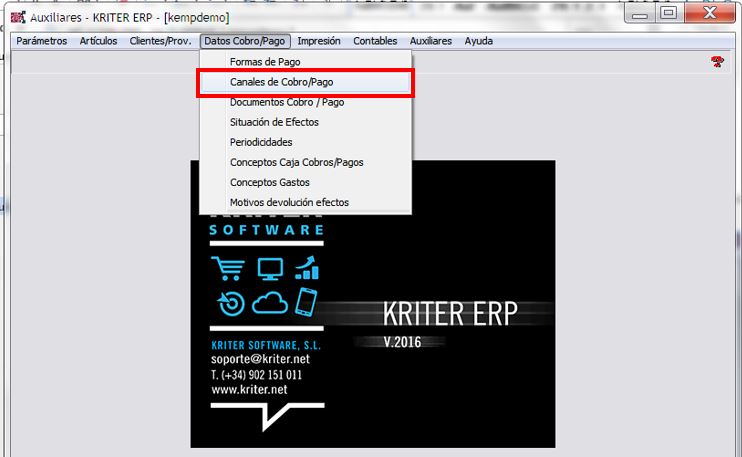Click the KRITER ERP splash title
742x457 pixels.
pos(450,314)
